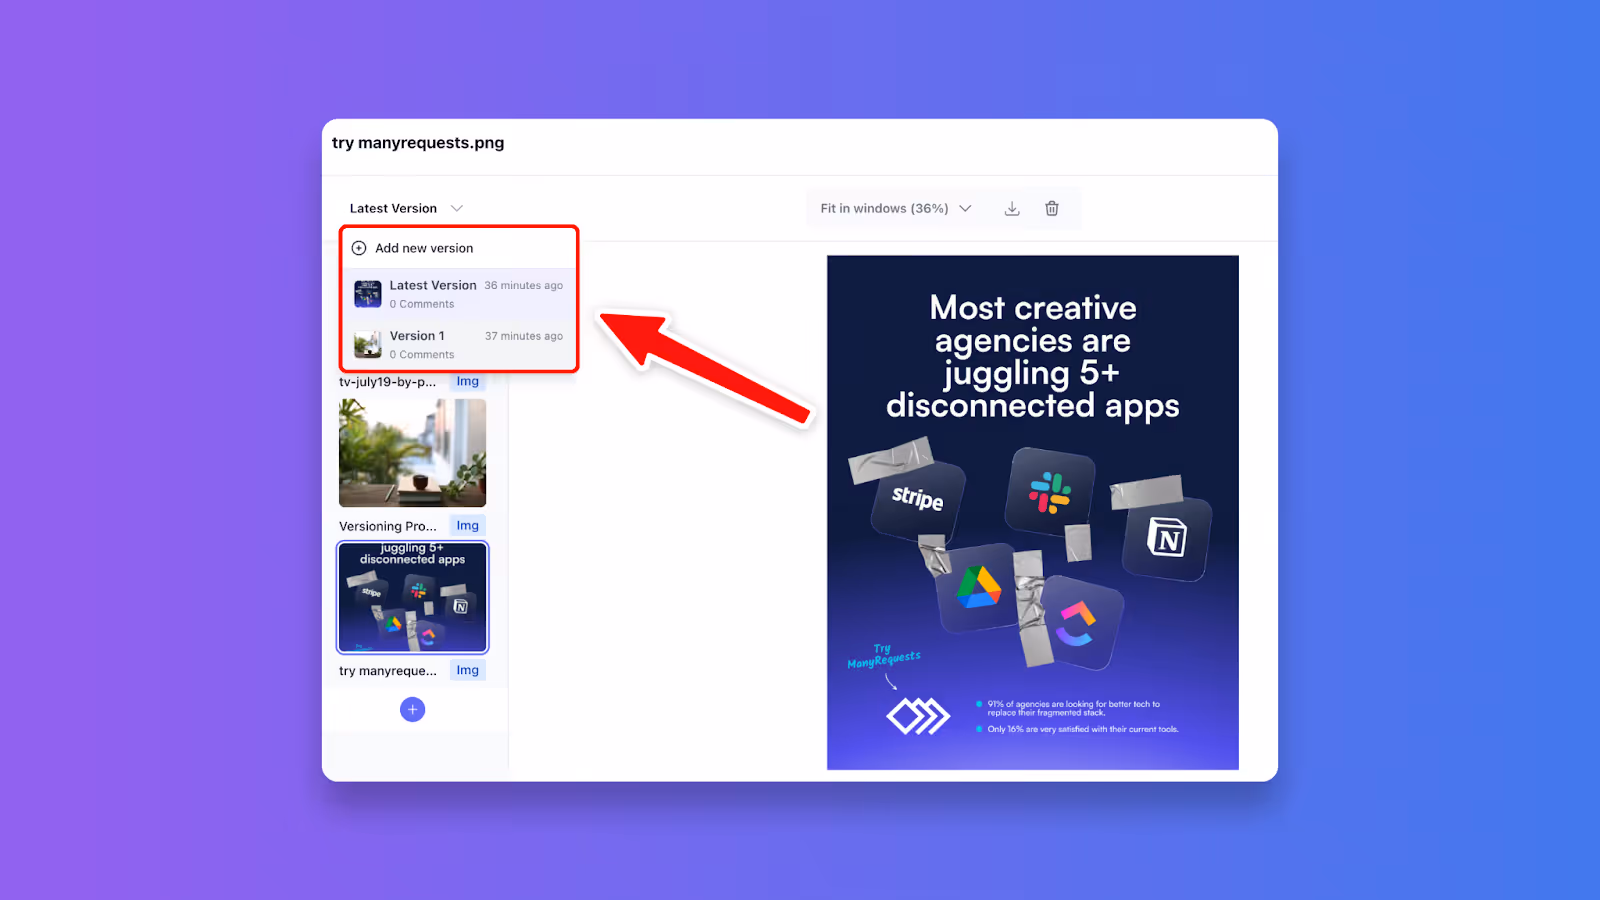Screen dimensions: 1600x900
Task: Click the file title try manyrequests.png
Action: [x=418, y=143]
